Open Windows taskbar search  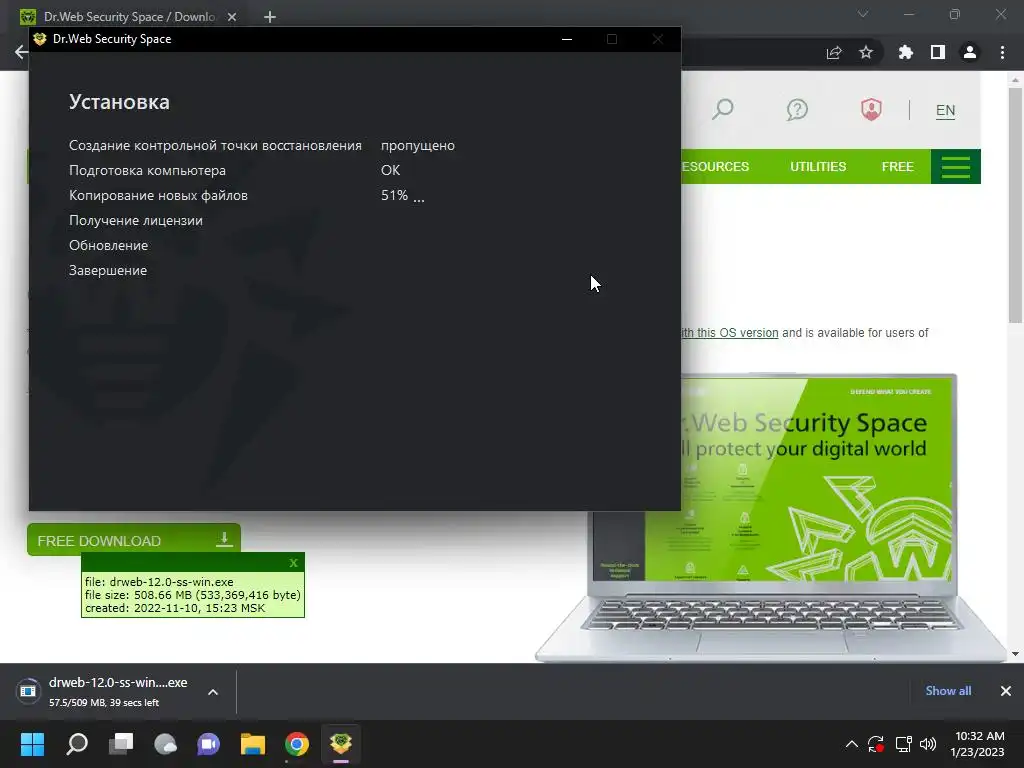tap(77, 744)
